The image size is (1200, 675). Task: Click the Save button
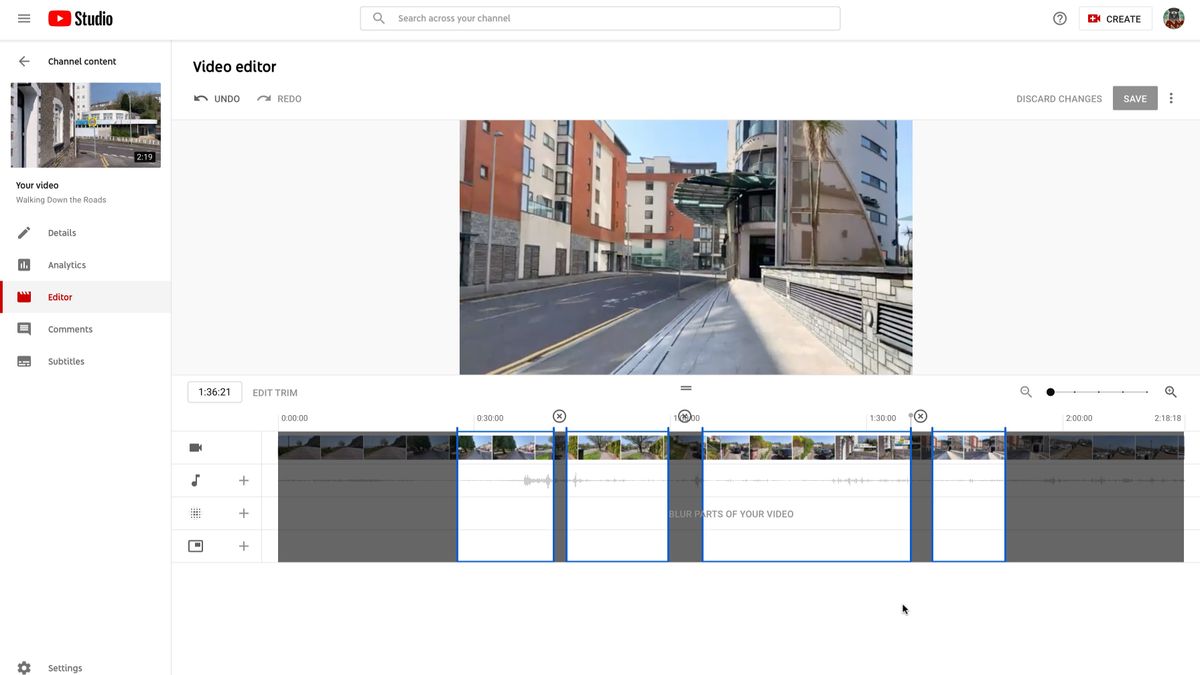[1134, 98]
